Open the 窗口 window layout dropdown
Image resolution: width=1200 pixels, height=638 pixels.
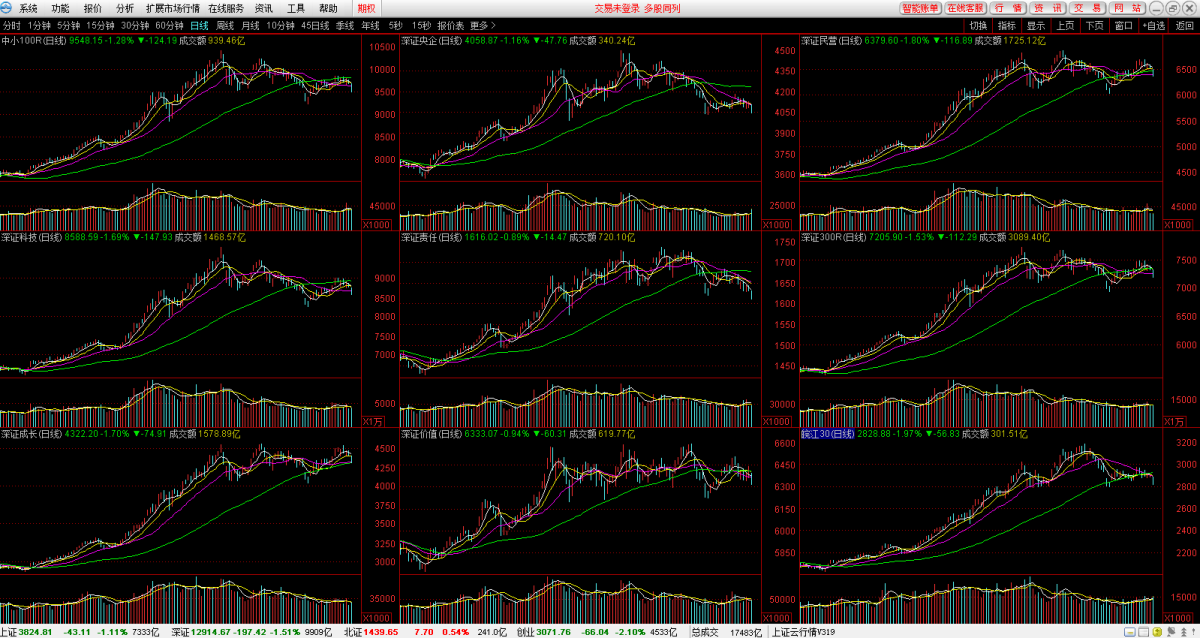pos(1124,25)
